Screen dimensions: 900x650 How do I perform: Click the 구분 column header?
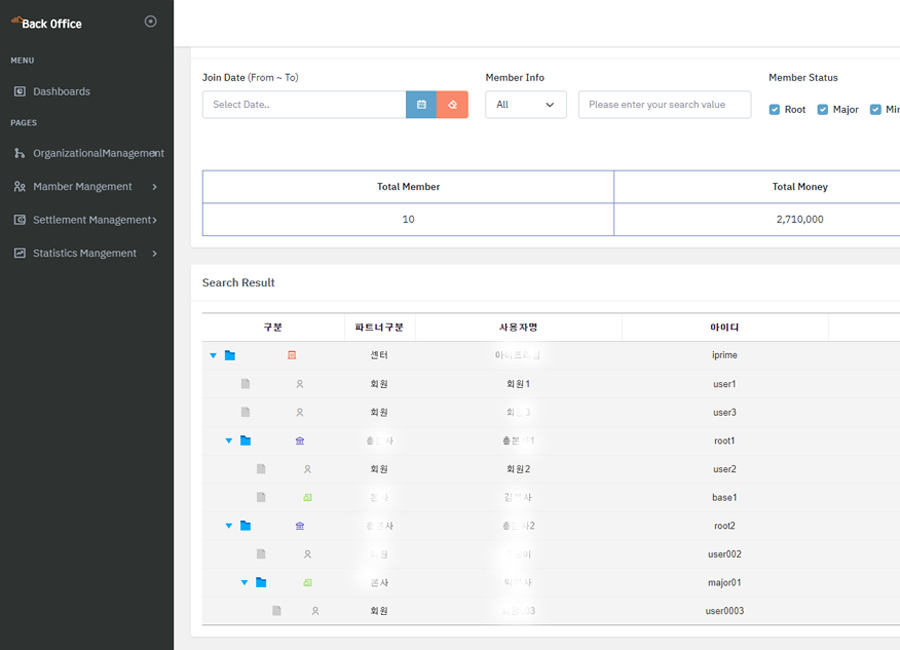click(x=273, y=327)
